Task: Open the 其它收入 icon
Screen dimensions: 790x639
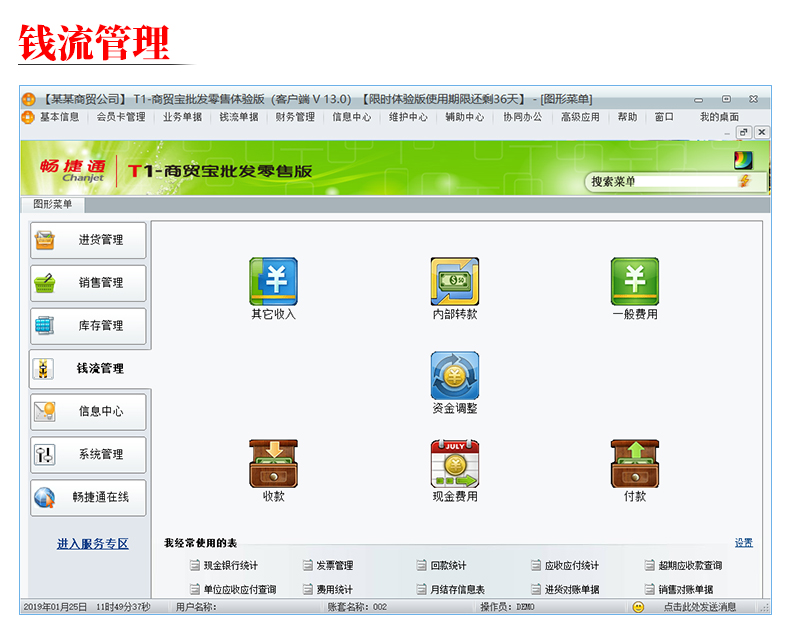Action: (273, 282)
